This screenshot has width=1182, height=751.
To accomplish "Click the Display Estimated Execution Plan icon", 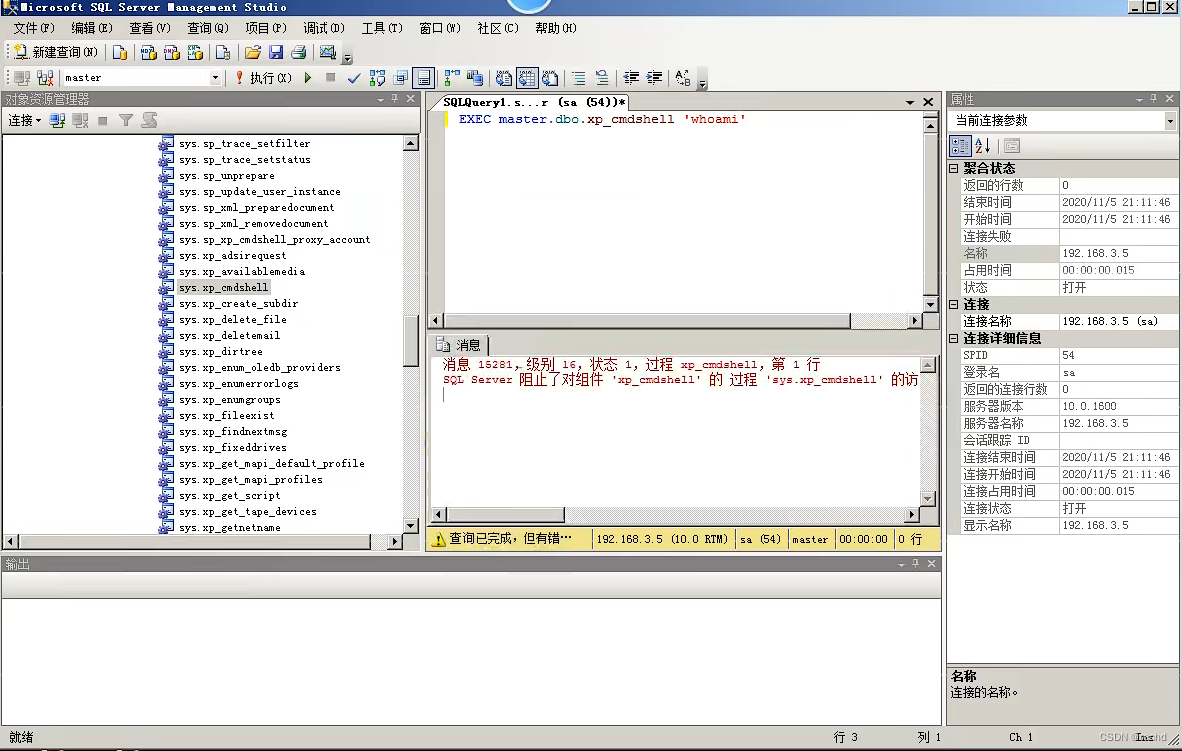I will (377, 78).
